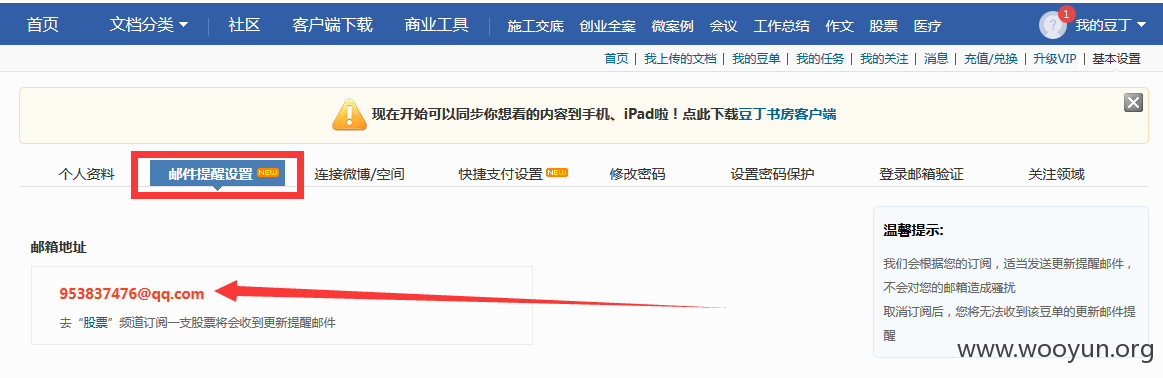Viewport: 1163px width, 378px height.
Task: Click the warning triangle icon in banner
Action: click(348, 114)
